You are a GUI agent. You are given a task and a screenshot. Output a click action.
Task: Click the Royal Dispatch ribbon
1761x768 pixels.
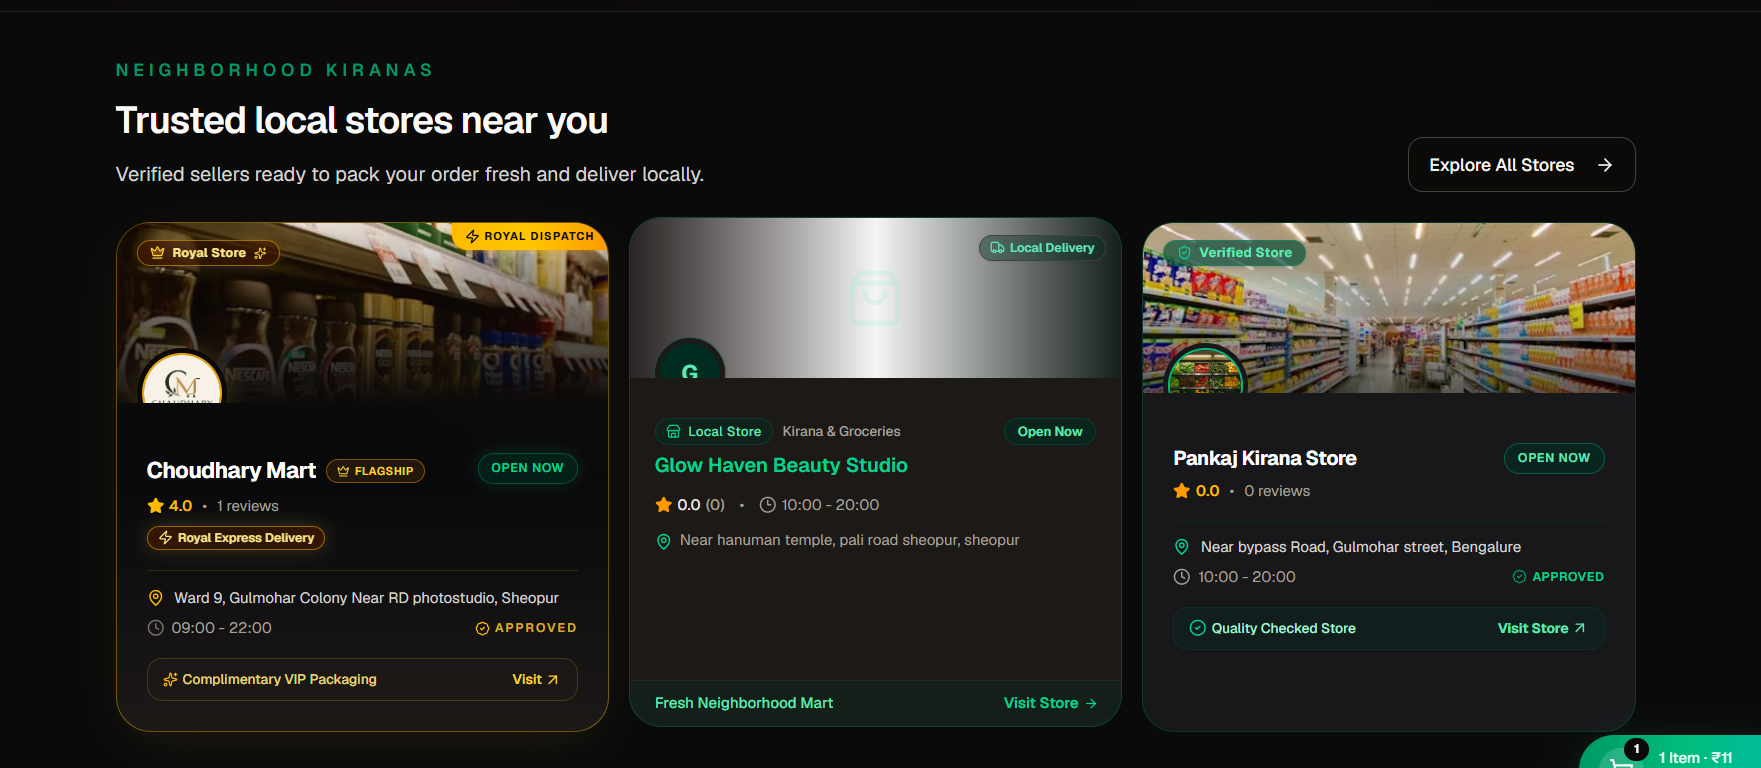(x=530, y=236)
